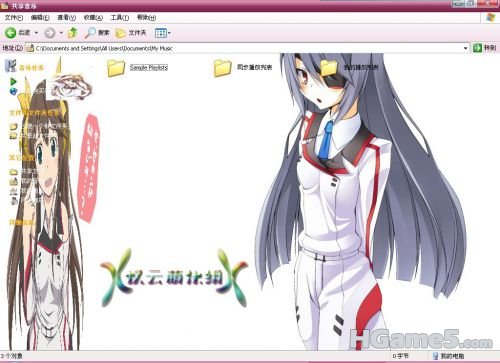The width and height of the screenshot is (500, 363).
Task: Click the Sample Playlists folder name
Action: [x=149, y=67]
